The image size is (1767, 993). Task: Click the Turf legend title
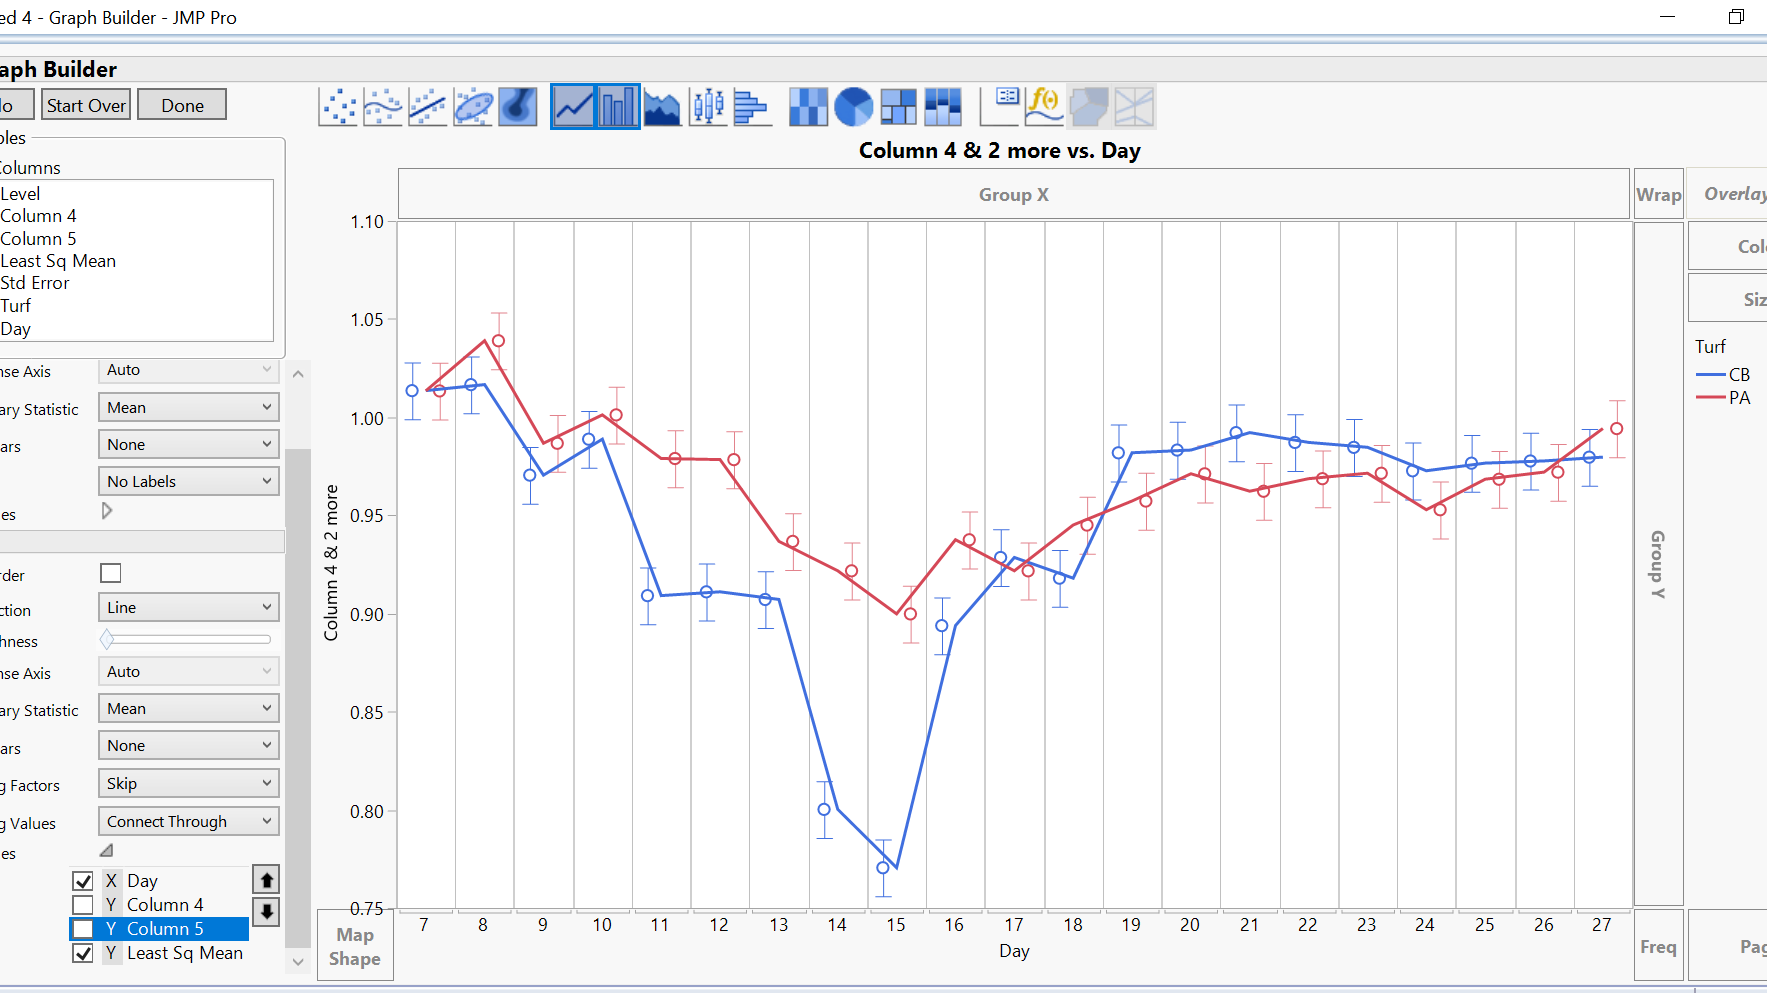[1710, 347]
